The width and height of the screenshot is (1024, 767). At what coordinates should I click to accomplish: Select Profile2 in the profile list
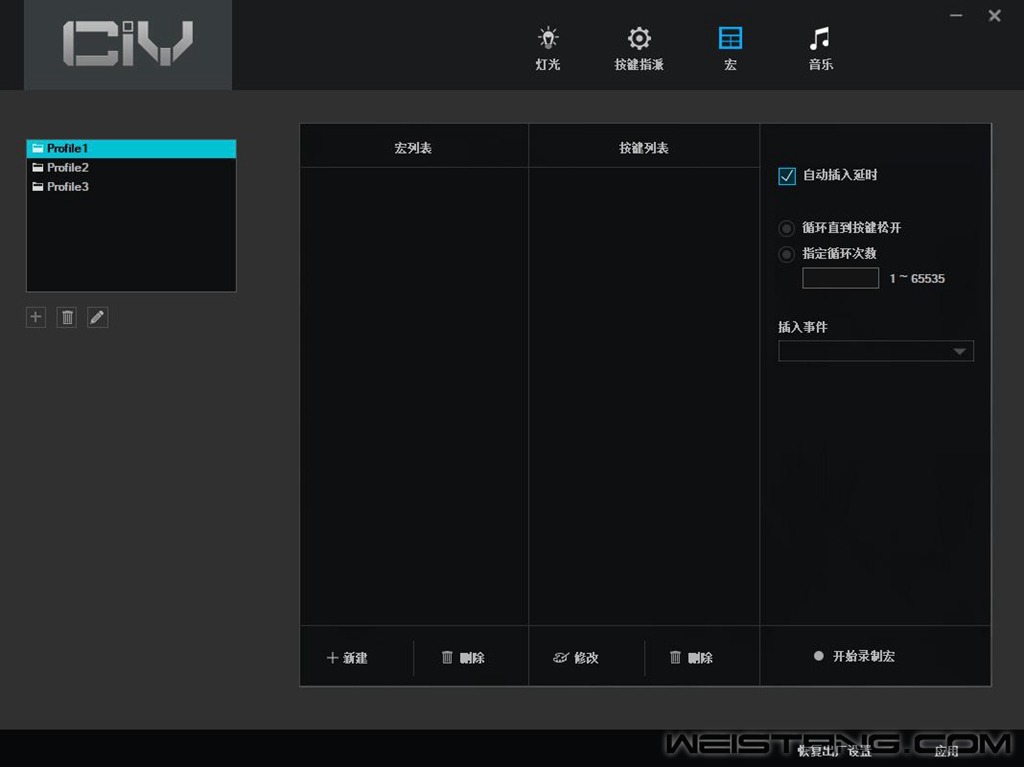131,167
